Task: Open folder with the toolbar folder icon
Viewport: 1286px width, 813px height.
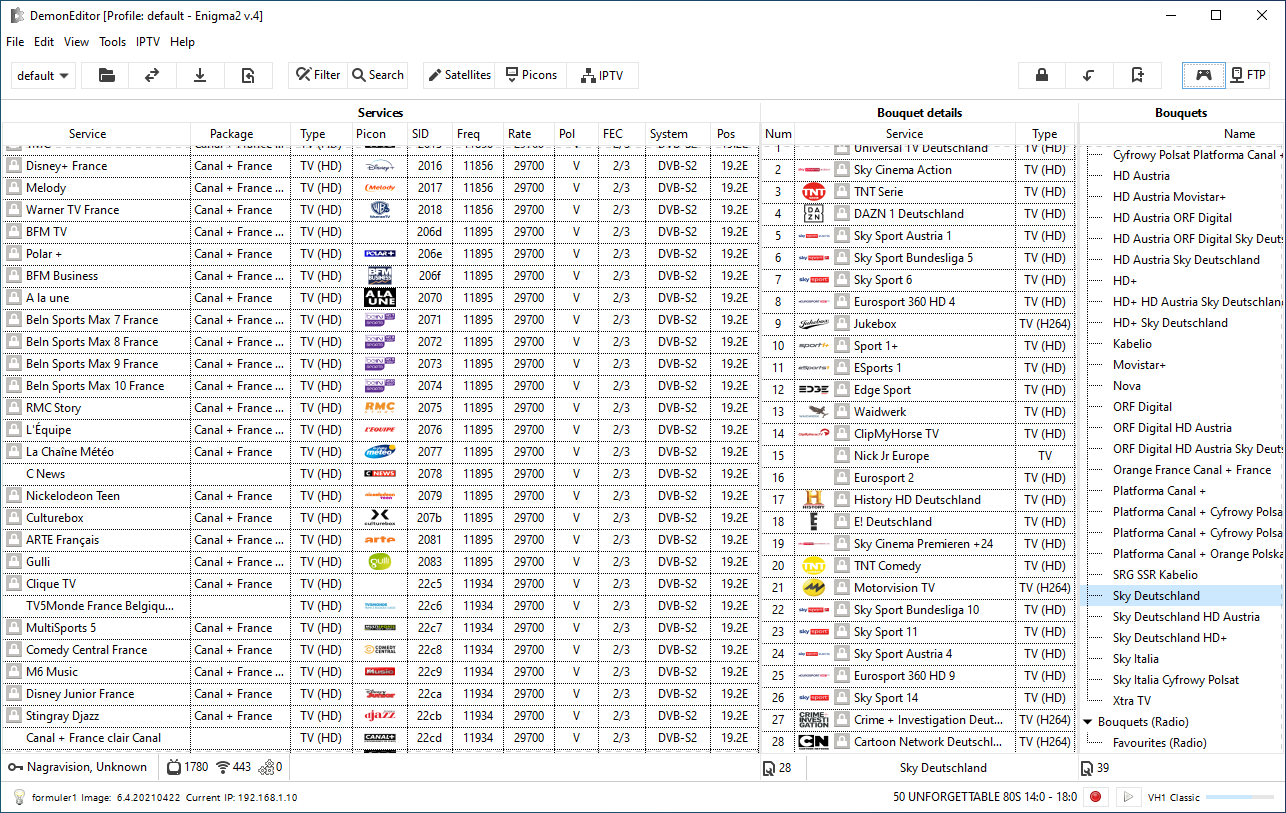Action: (x=105, y=75)
